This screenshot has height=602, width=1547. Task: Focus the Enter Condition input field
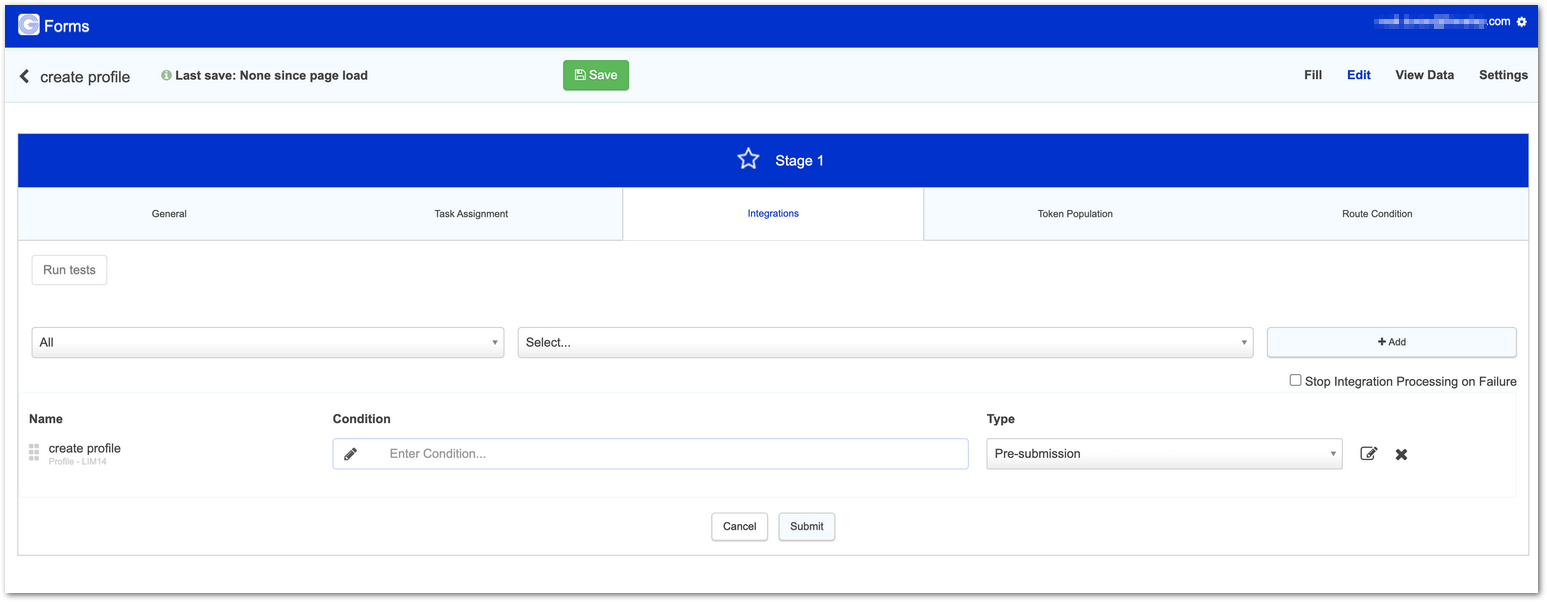650,454
